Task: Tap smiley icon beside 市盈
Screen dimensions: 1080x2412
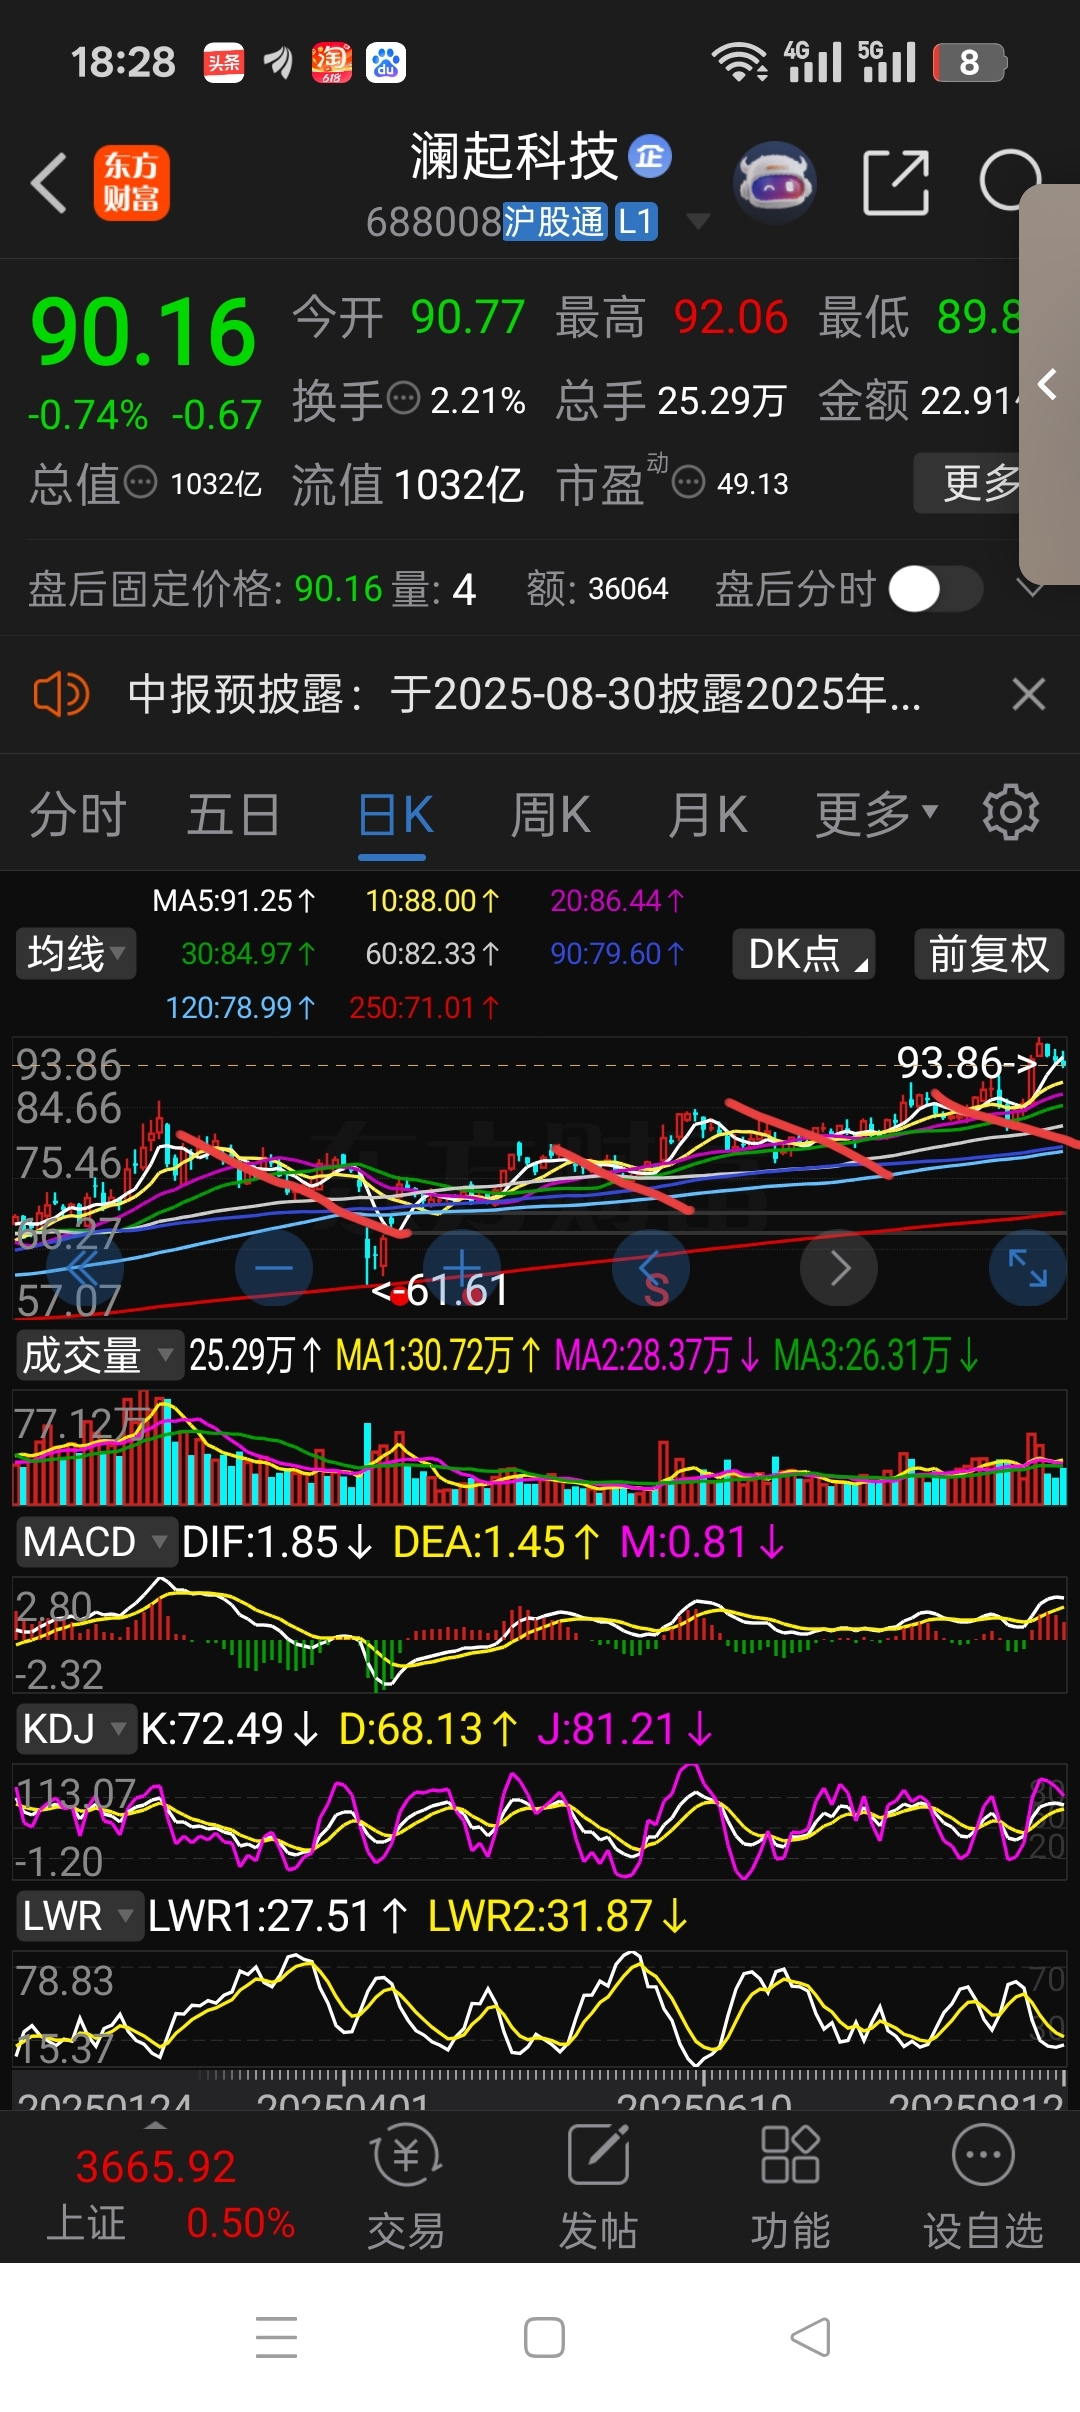Action: click(688, 483)
